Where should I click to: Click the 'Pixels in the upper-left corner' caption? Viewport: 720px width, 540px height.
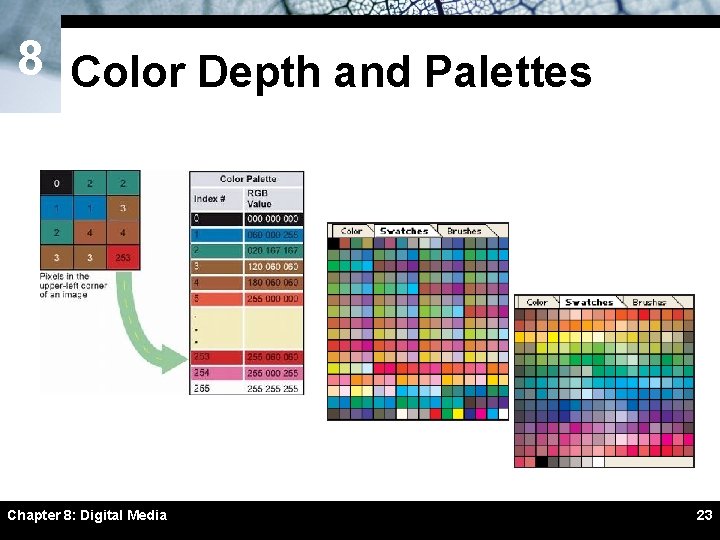tap(73, 285)
